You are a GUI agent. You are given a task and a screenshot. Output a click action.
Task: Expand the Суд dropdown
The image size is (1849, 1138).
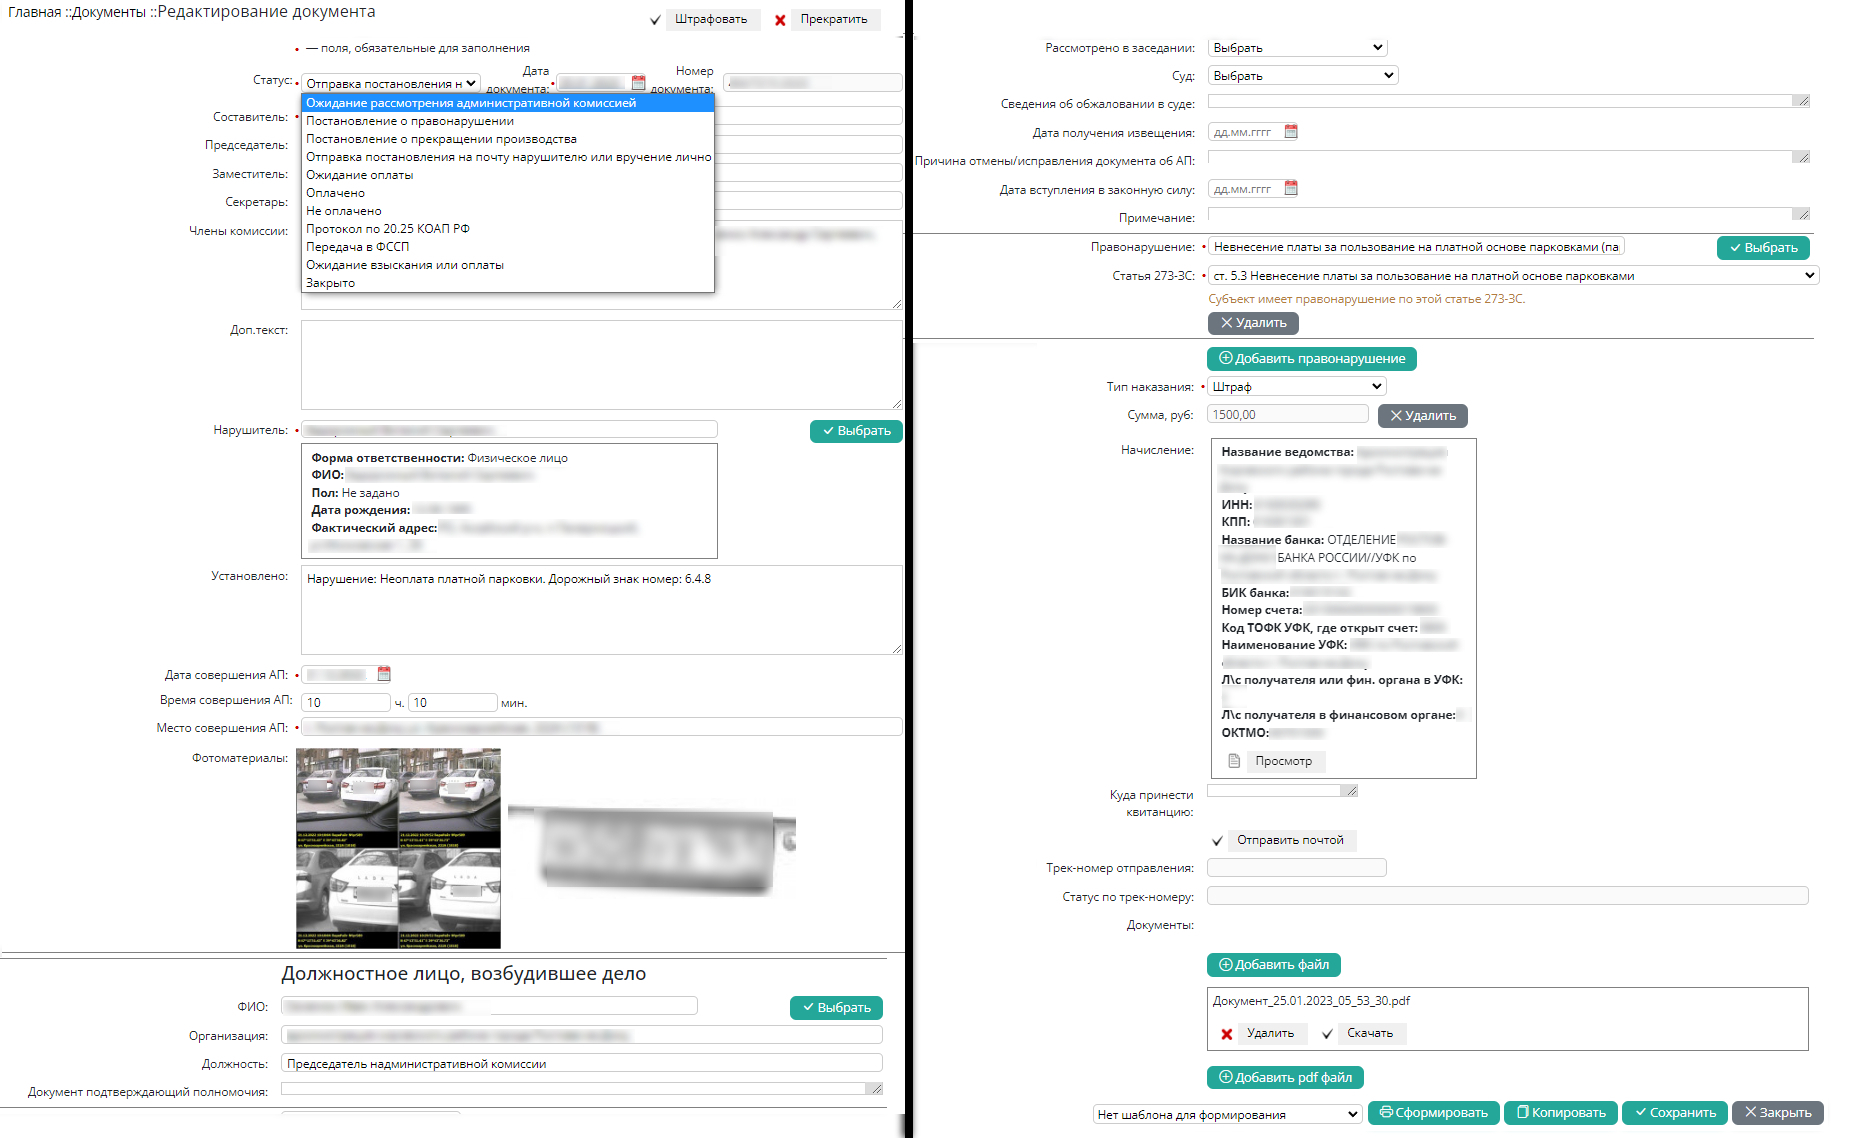[x=1302, y=76]
